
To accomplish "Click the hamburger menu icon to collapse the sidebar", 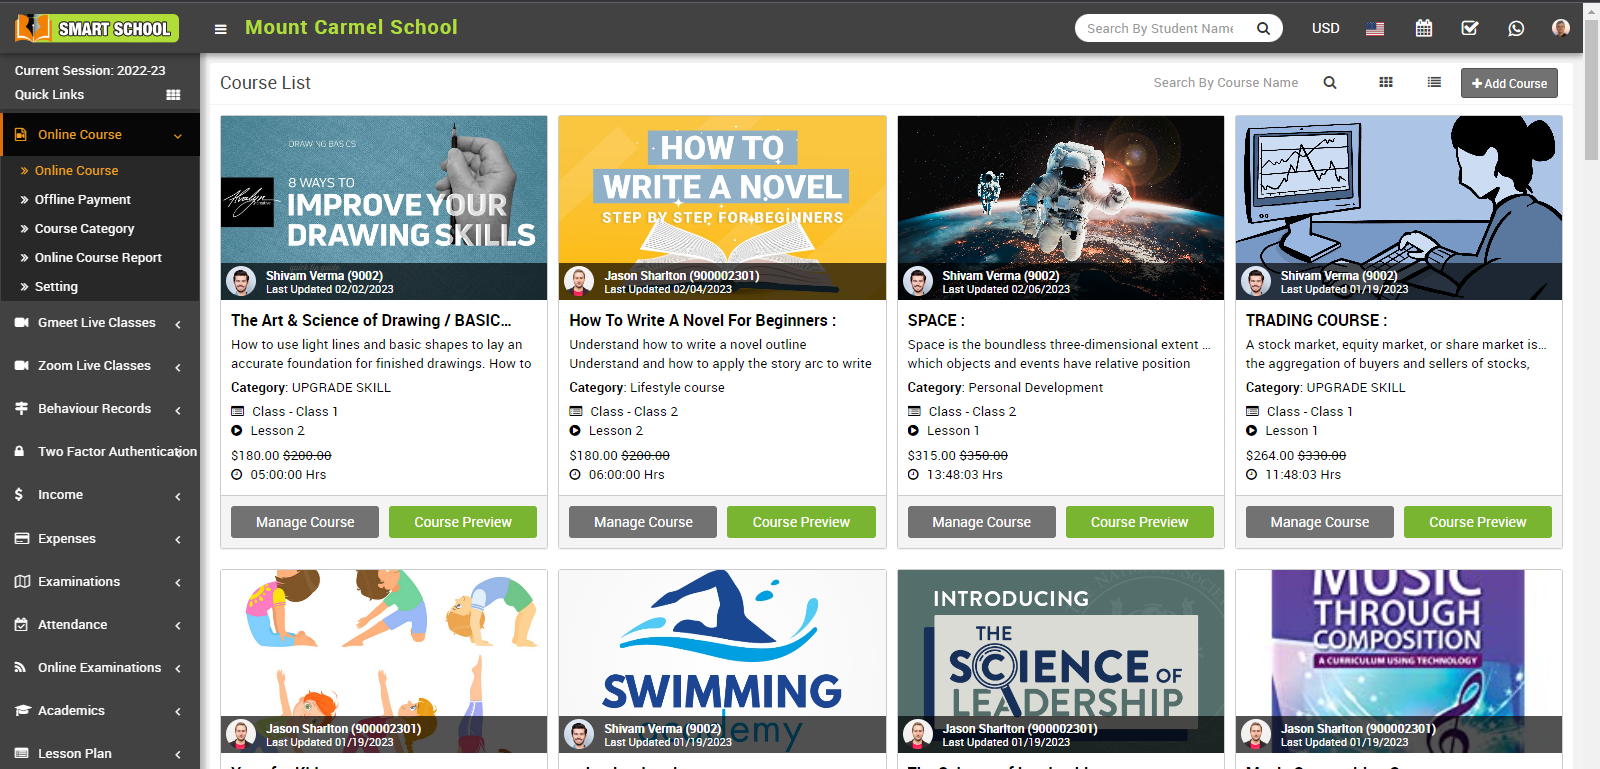I will (x=221, y=29).
